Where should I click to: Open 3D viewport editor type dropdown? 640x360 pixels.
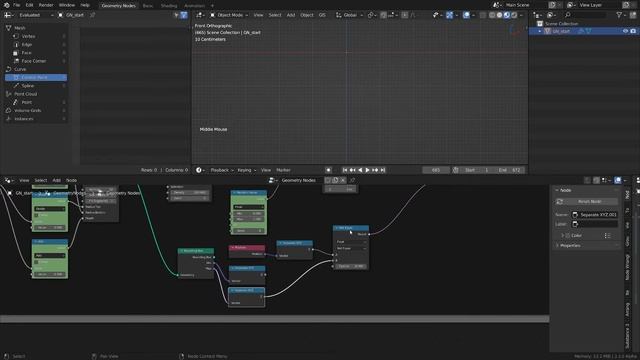tap(200, 15)
